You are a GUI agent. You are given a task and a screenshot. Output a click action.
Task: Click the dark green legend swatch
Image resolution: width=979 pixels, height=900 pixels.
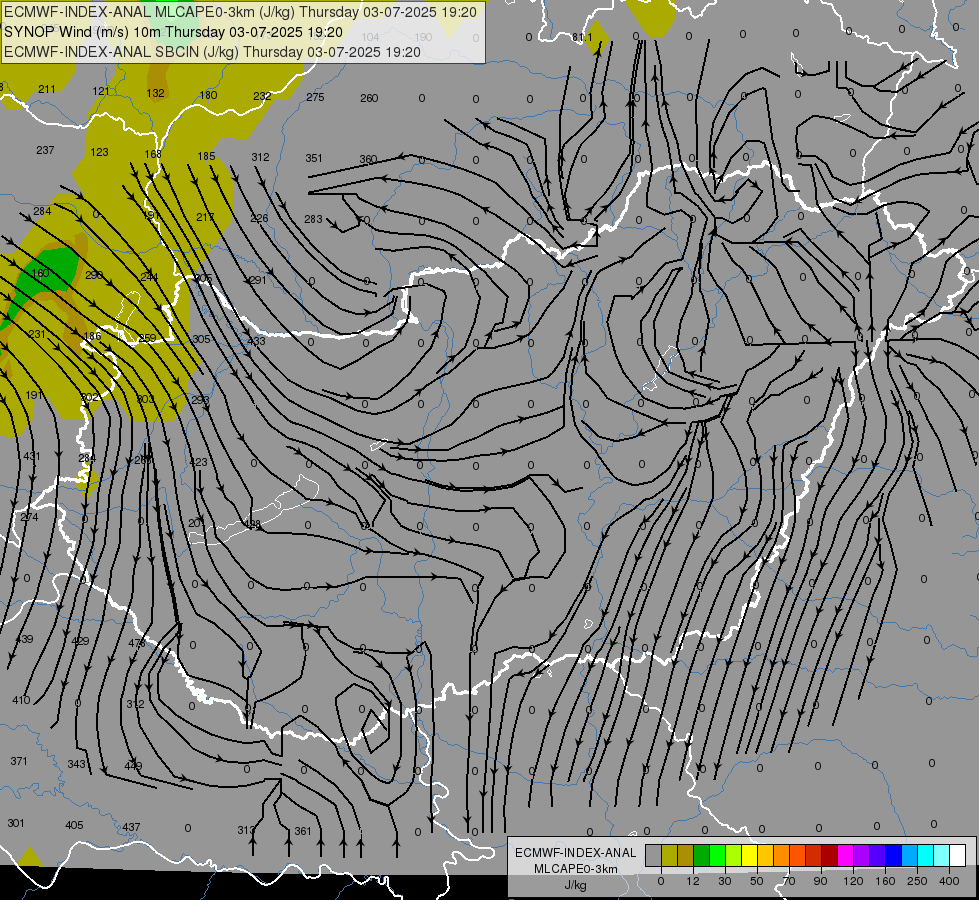point(702,856)
